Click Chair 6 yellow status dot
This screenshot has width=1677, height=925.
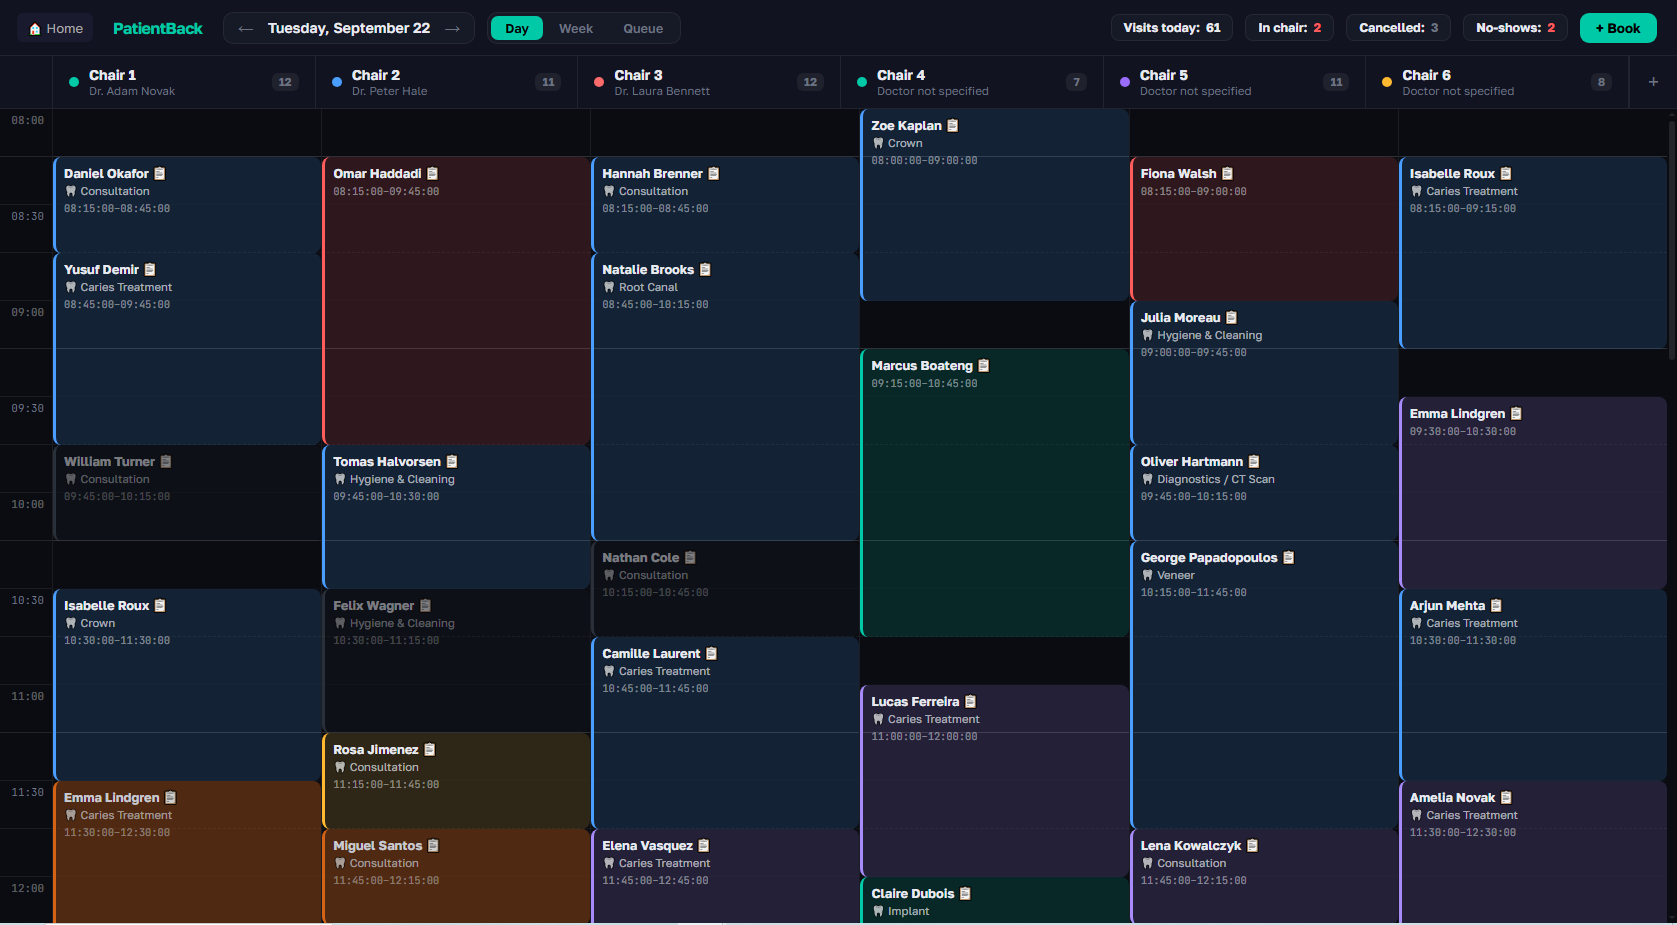1386,82
